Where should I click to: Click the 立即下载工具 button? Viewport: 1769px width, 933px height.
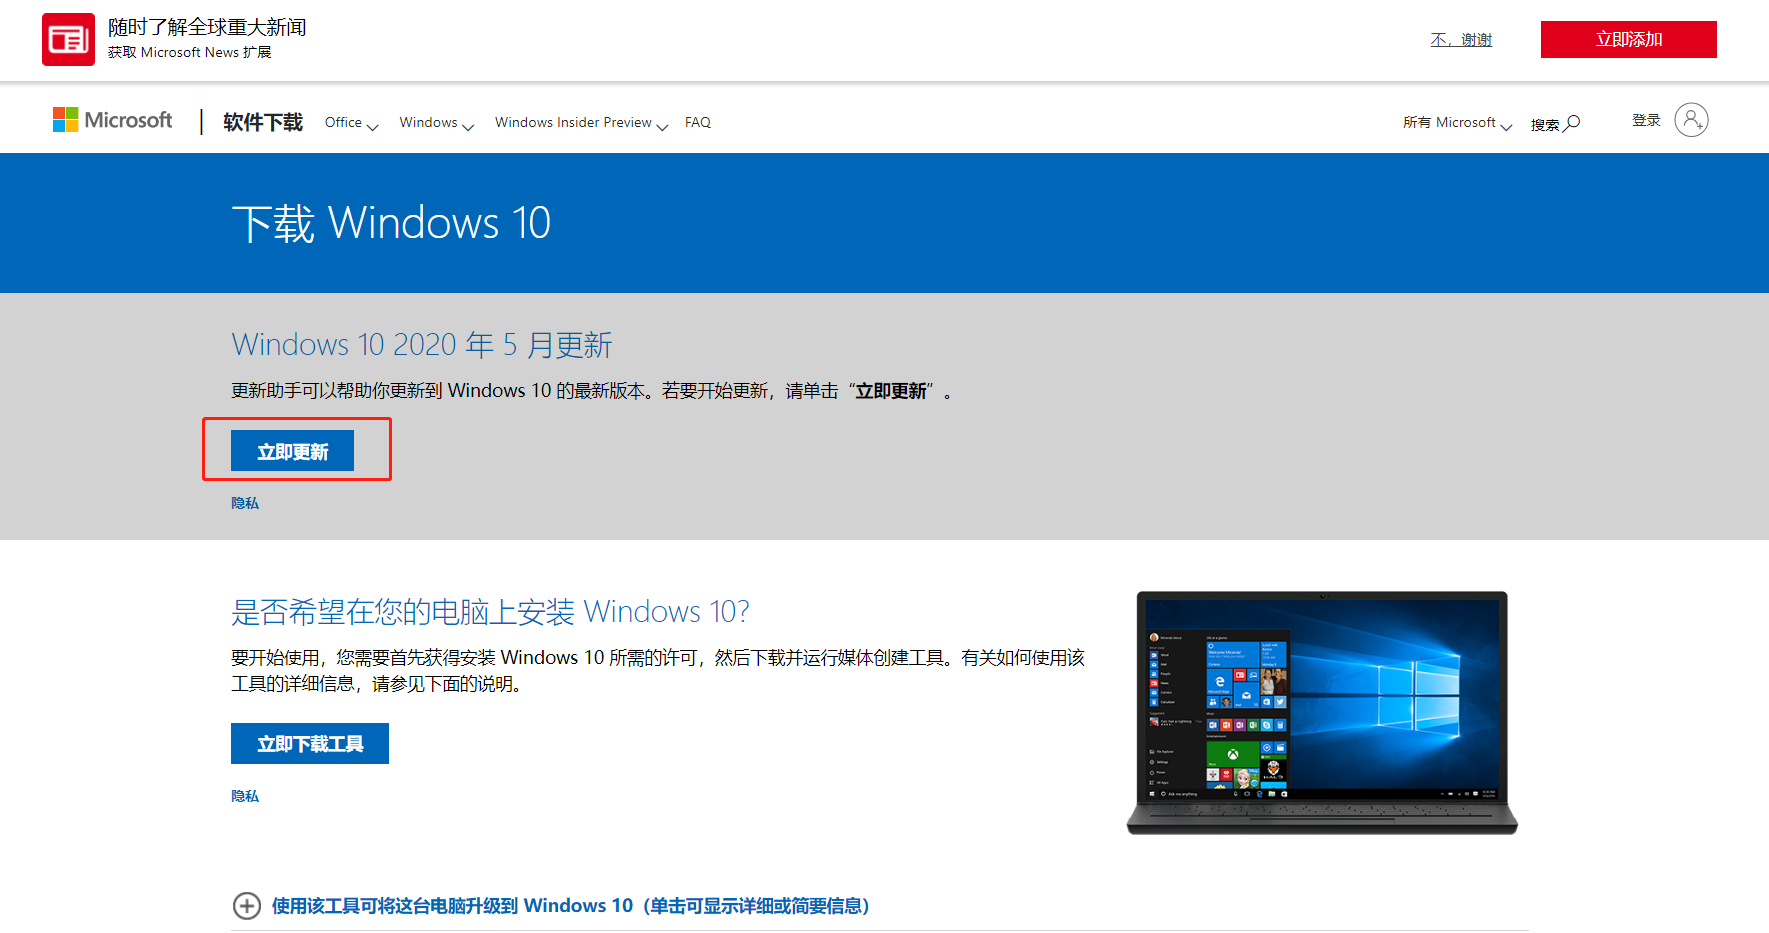tap(310, 743)
